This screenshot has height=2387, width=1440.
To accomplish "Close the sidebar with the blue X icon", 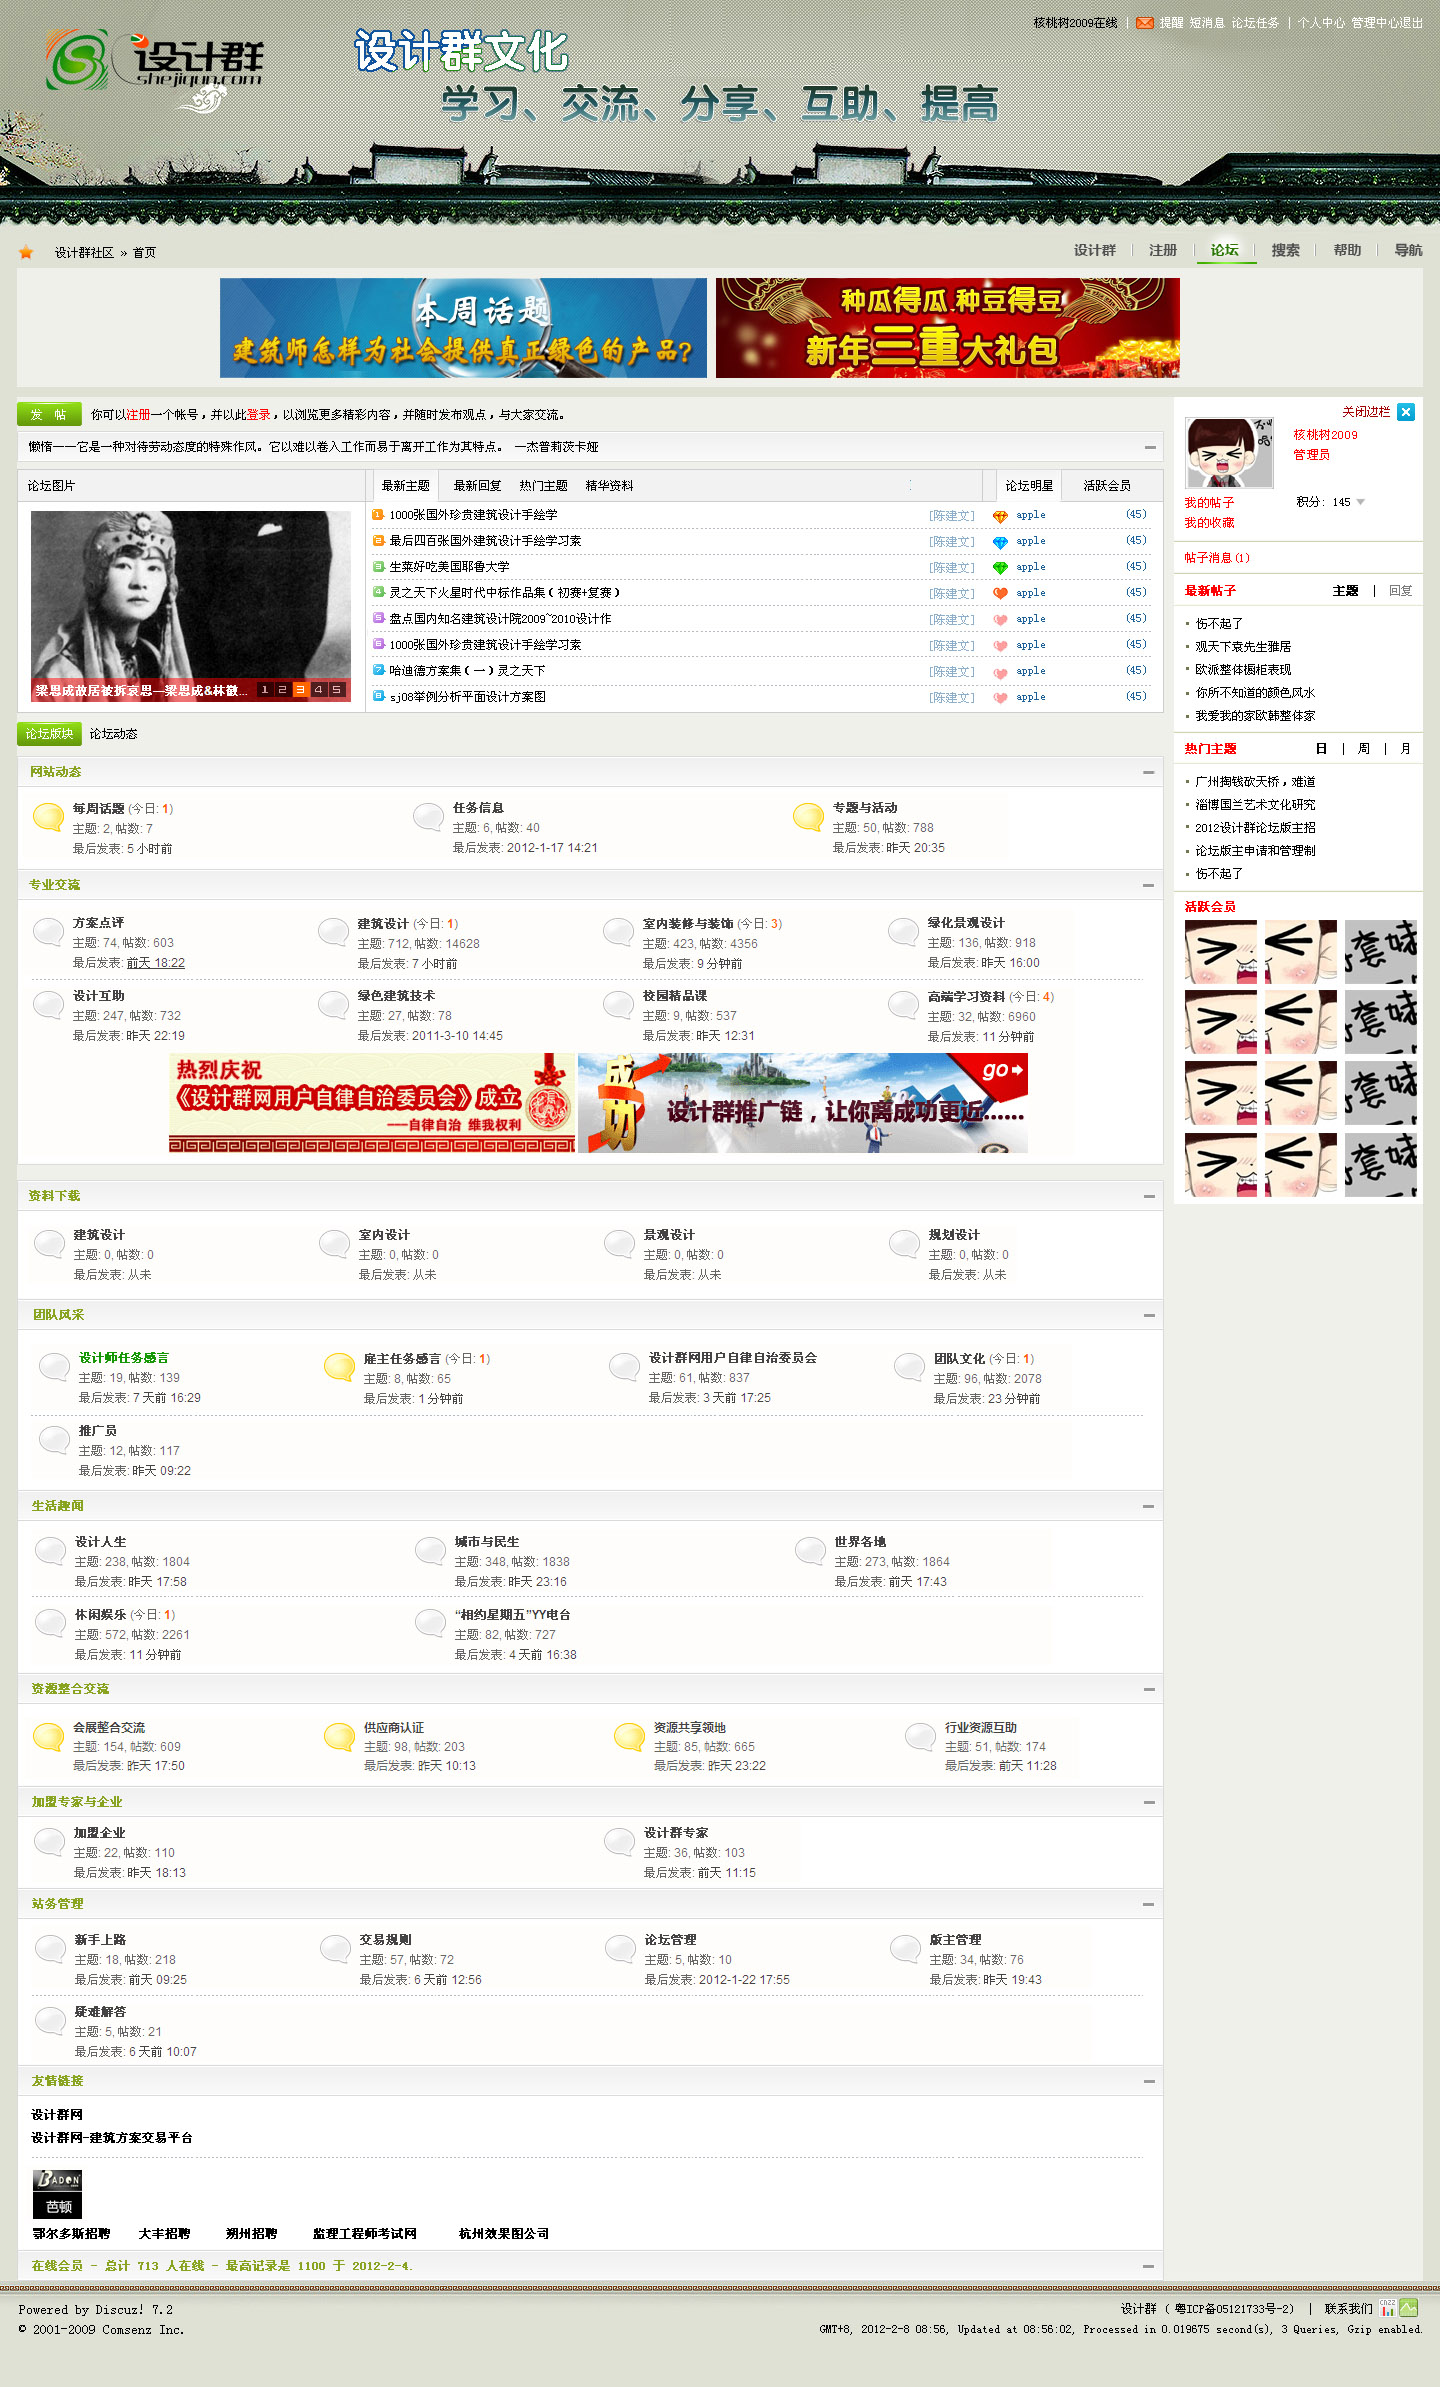I will tap(1406, 412).
